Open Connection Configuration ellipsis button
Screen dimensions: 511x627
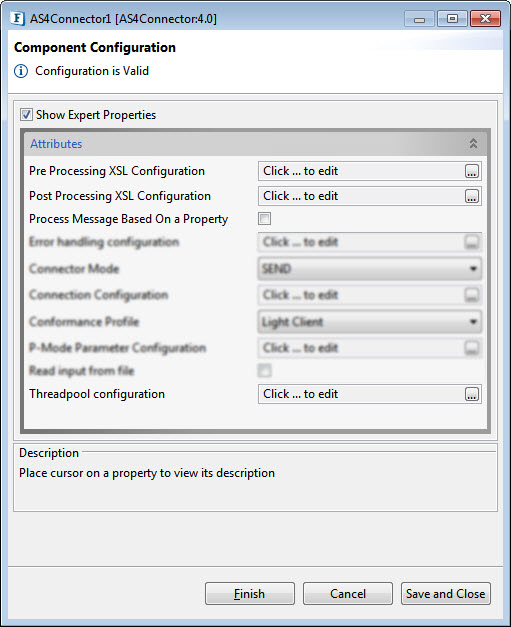point(472,295)
